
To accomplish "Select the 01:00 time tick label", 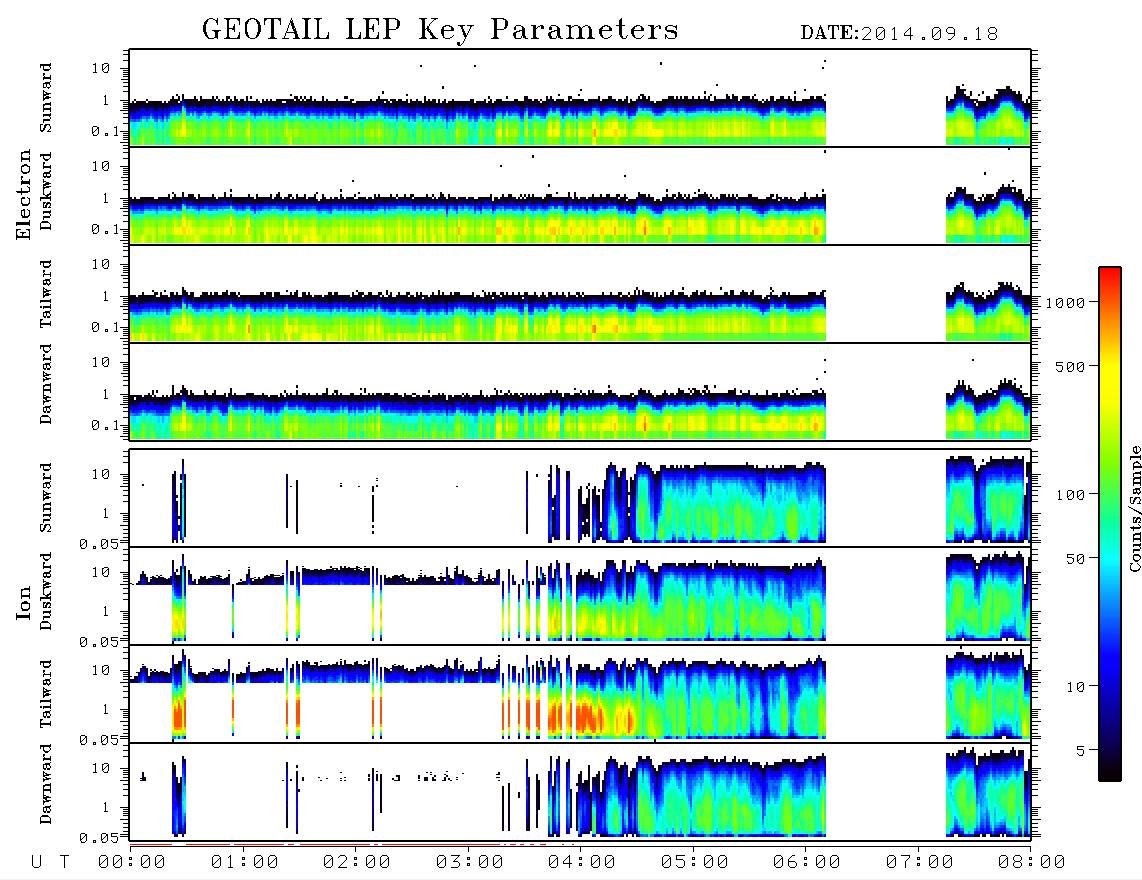I will pos(245,863).
